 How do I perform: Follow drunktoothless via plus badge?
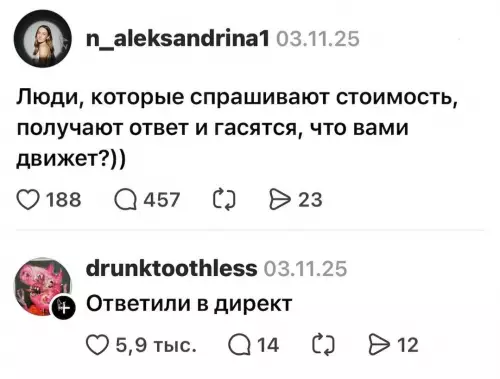pos(64,307)
